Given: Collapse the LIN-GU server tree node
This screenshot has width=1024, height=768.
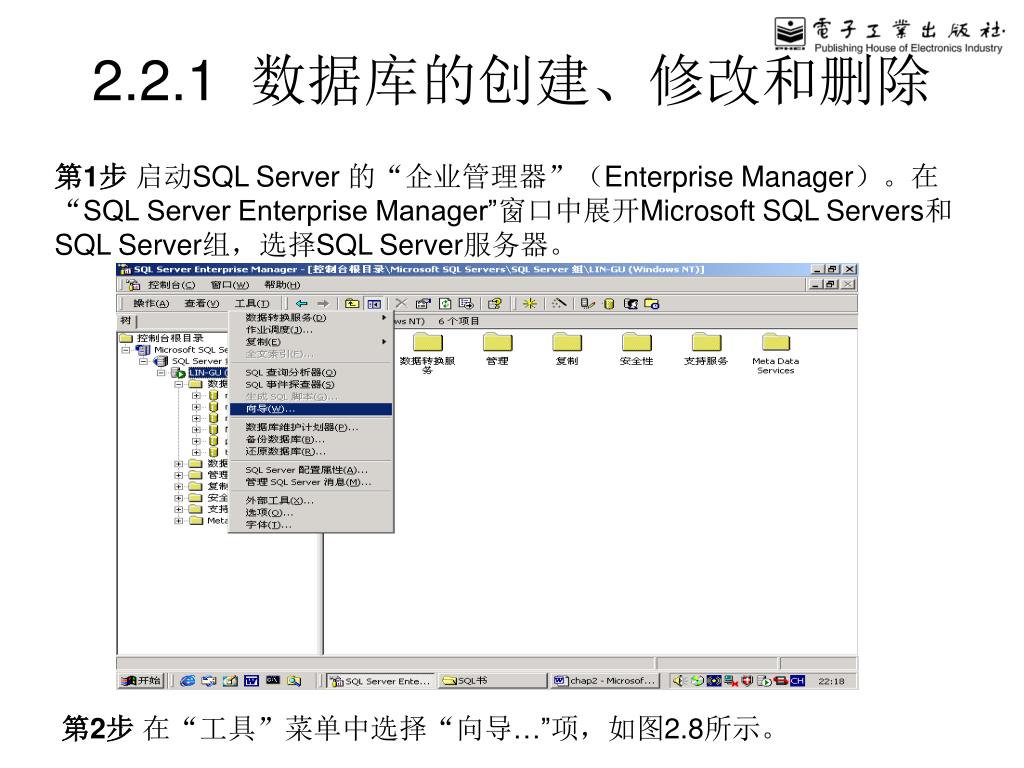Looking at the screenshot, I should [x=161, y=373].
